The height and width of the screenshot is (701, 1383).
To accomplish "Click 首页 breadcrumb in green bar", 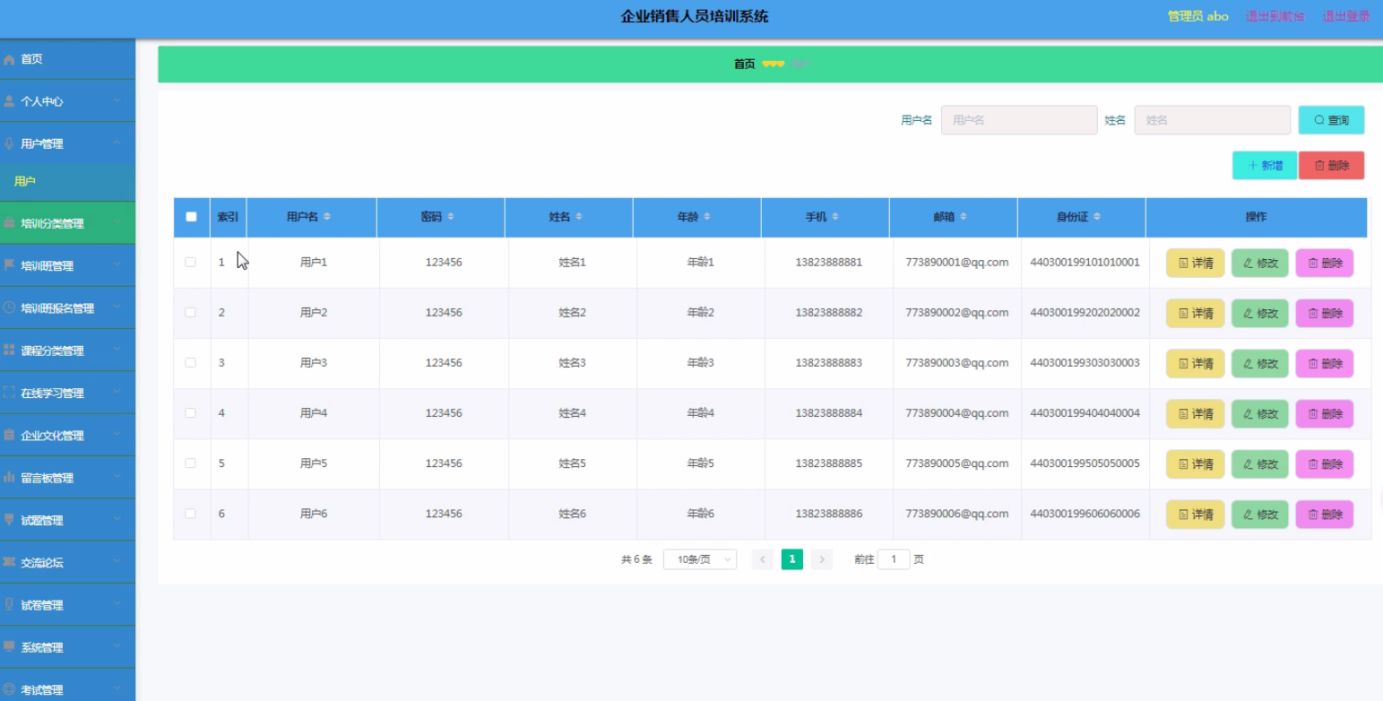I will tap(744, 64).
